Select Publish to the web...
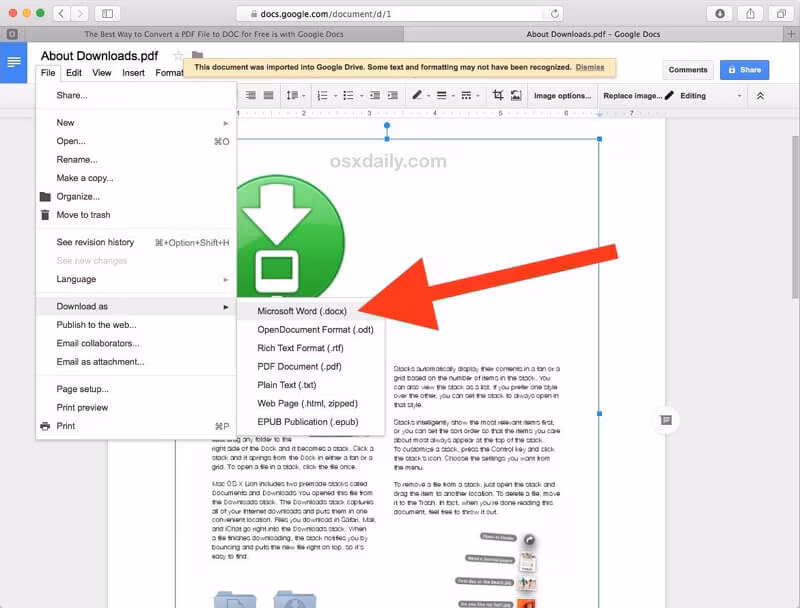The image size is (800, 608). coord(136,325)
